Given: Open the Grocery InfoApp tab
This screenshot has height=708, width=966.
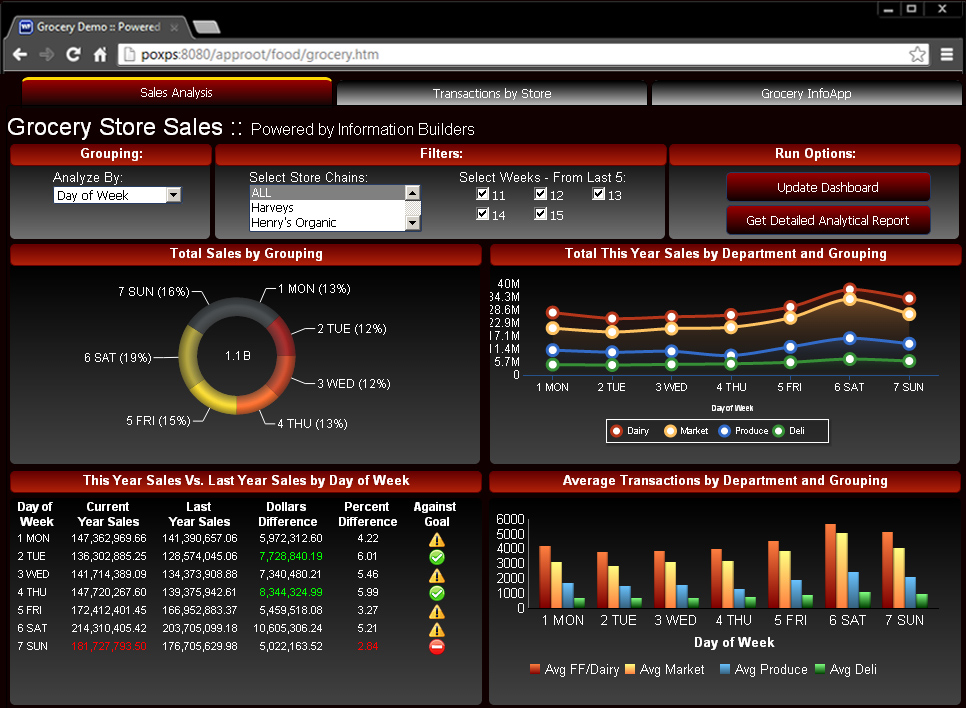Looking at the screenshot, I should (x=806, y=94).
